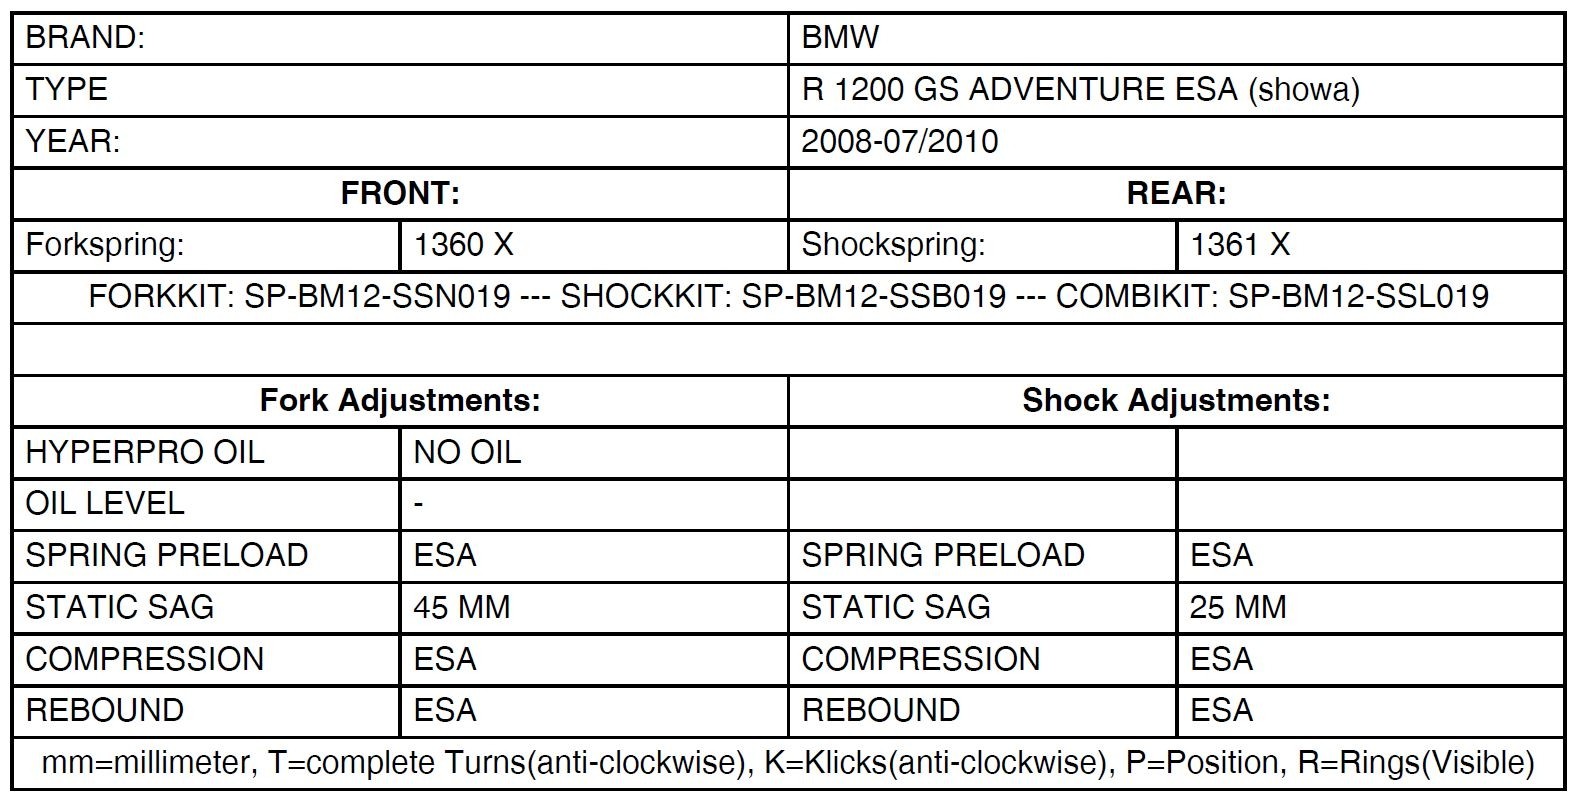Click the Shock Adjustments: heading
1576x800 pixels.
[1176, 401]
